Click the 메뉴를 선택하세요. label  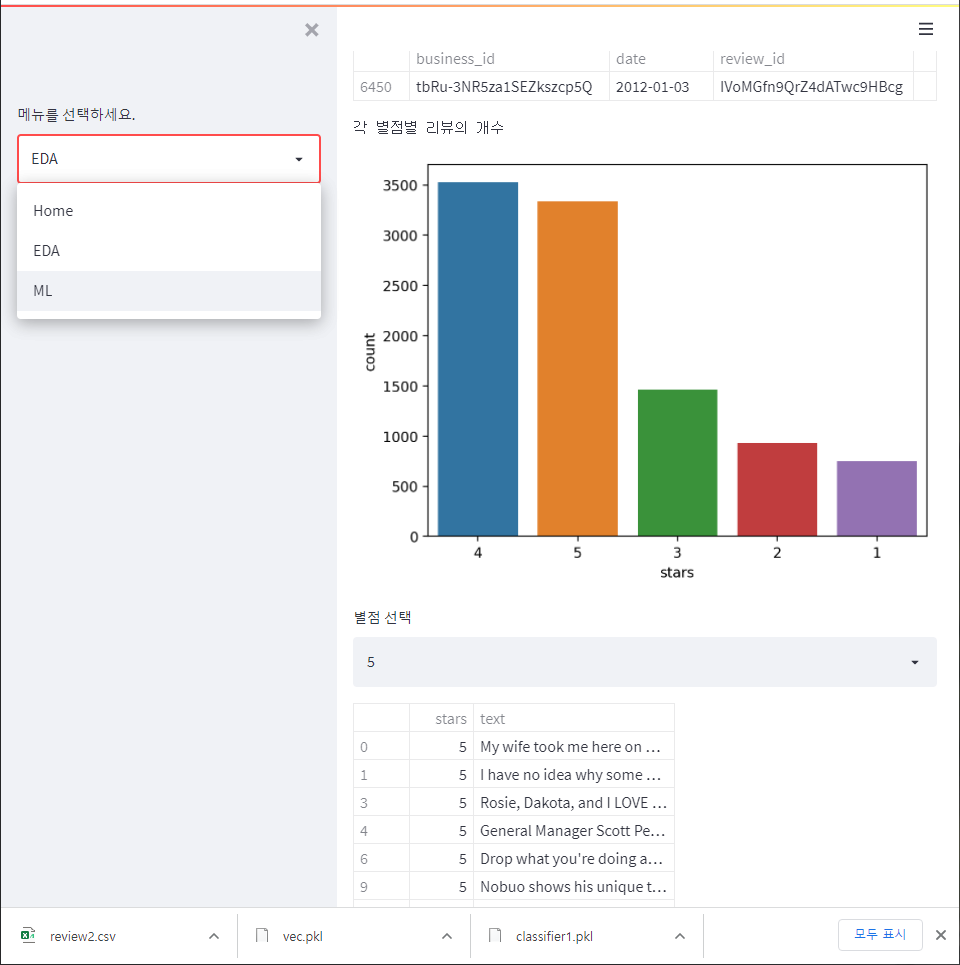click(x=76, y=114)
